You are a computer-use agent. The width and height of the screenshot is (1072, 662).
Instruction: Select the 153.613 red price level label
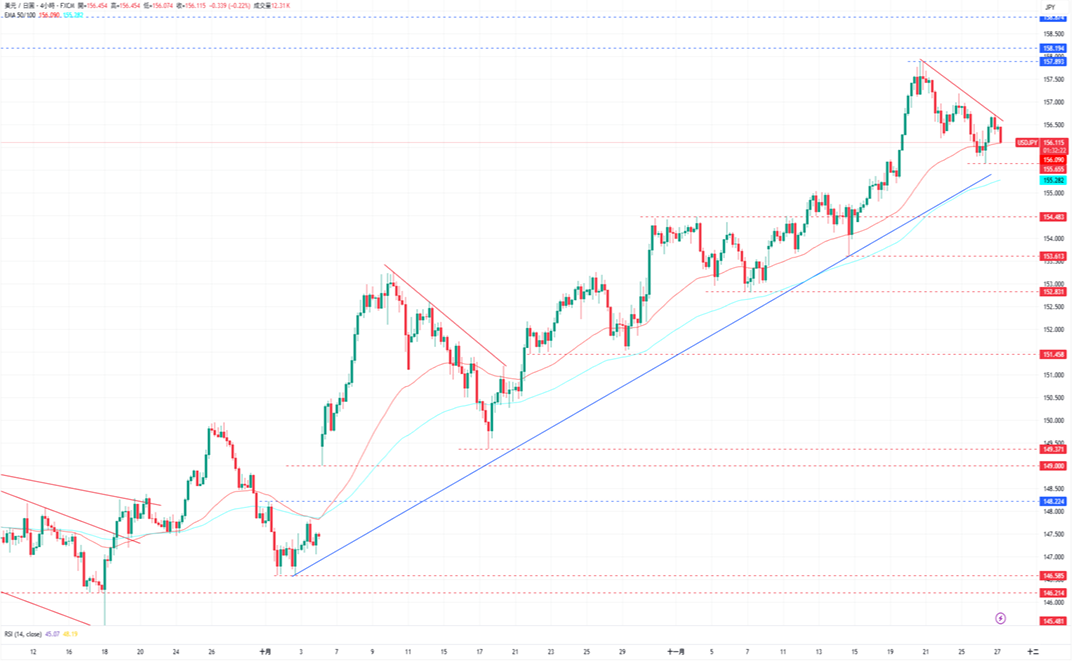coord(1052,256)
